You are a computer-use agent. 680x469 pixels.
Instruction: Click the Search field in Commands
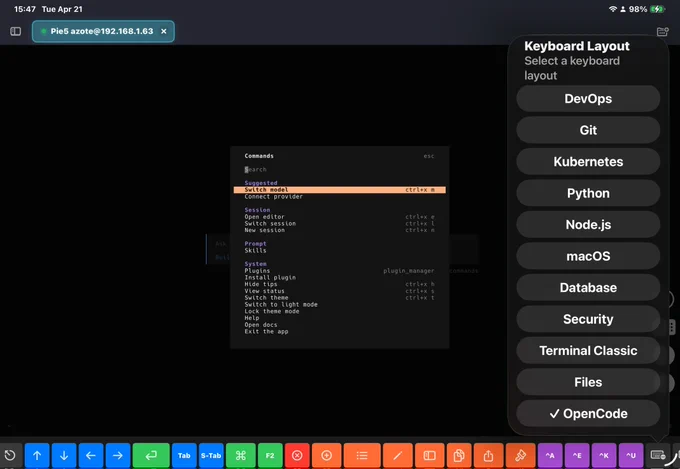click(339, 169)
